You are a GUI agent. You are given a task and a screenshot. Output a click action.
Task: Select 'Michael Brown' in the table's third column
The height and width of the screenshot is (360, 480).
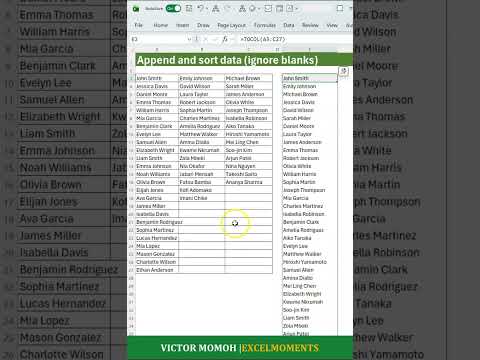(x=248, y=78)
